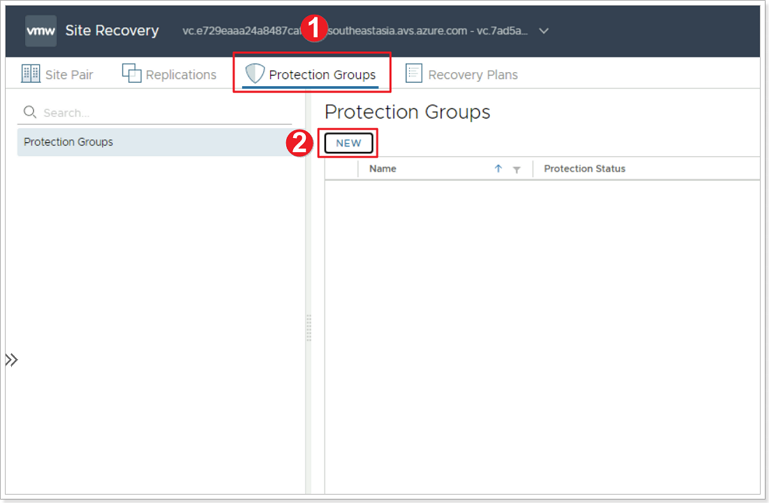Open the Name column filter icon
The height and width of the screenshot is (503, 769).
point(516,170)
